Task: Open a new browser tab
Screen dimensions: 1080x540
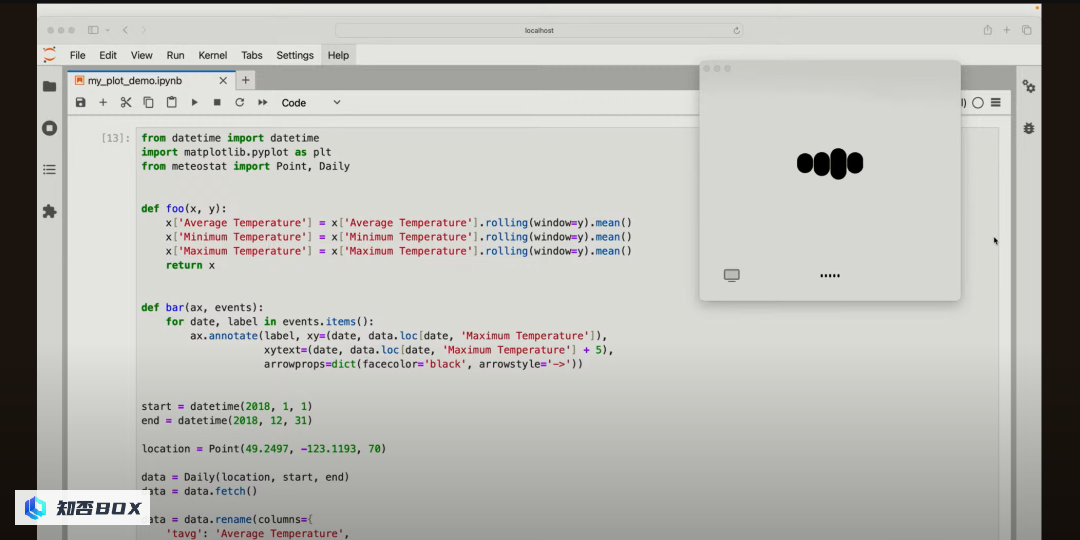Action: click(1007, 30)
